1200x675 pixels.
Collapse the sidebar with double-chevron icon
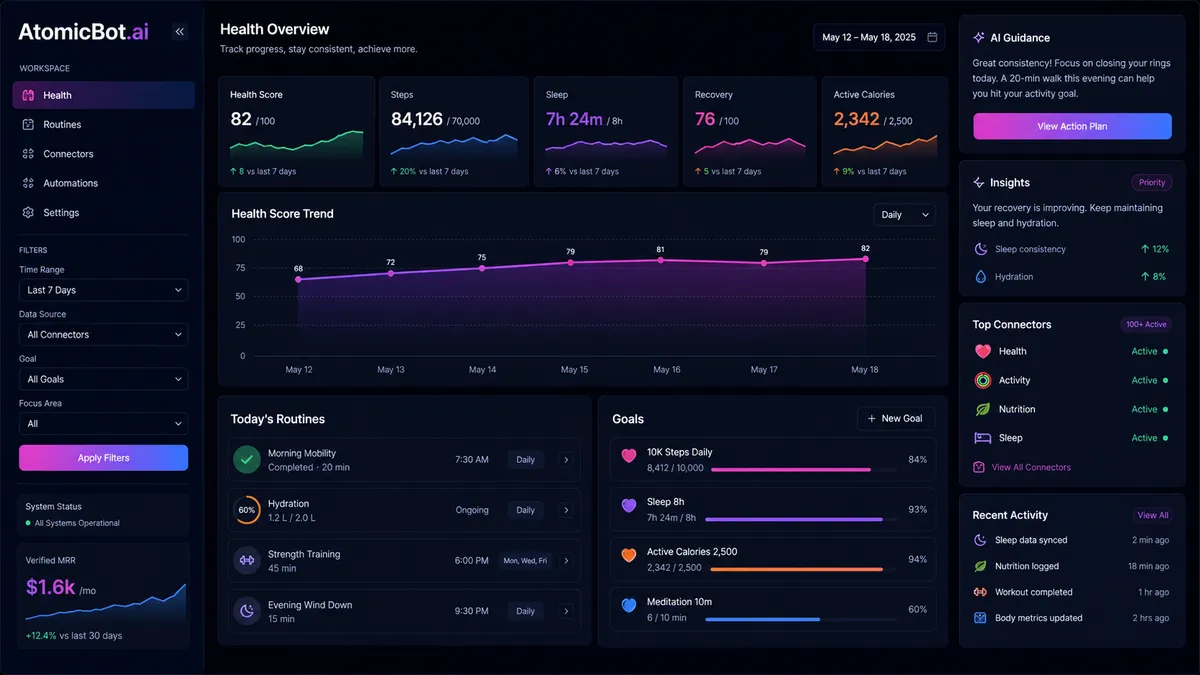pos(180,32)
